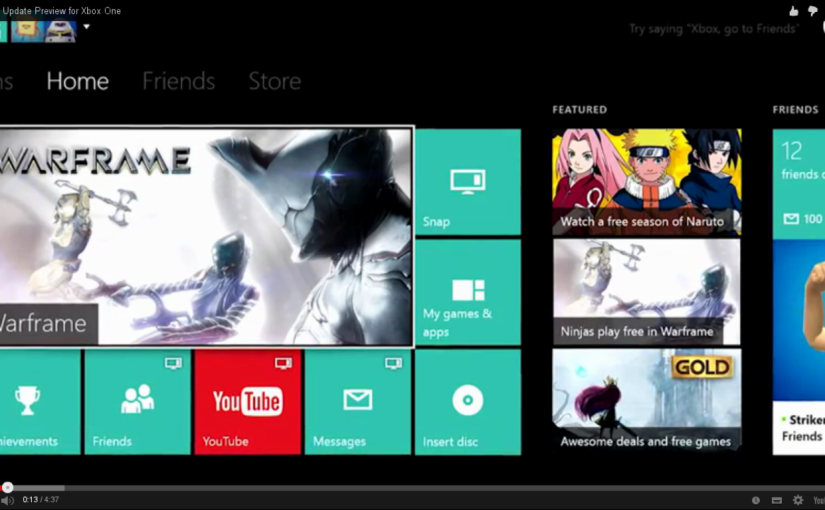Mute the video with the speaker icon
This screenshot has width=825, height=510.
point(7,501)
